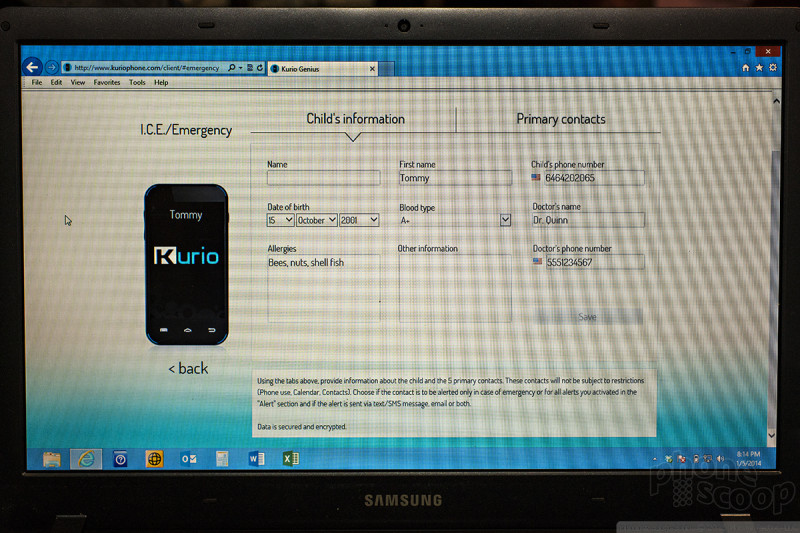Viewport: 800px width, 533px height.
Task: Open the browser Home icon
Action: point(745,67)
